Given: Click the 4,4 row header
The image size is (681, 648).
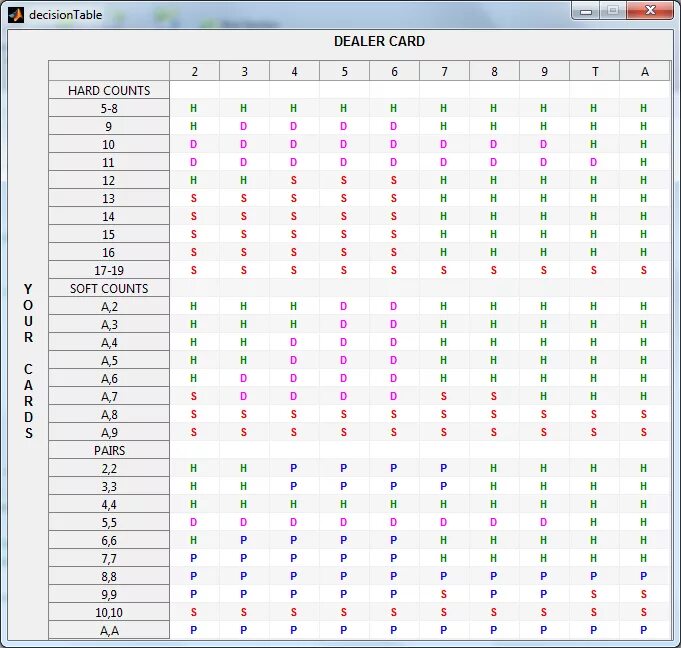Looking at the screenshot, I should pyautogui.click(x=109, y=505).
